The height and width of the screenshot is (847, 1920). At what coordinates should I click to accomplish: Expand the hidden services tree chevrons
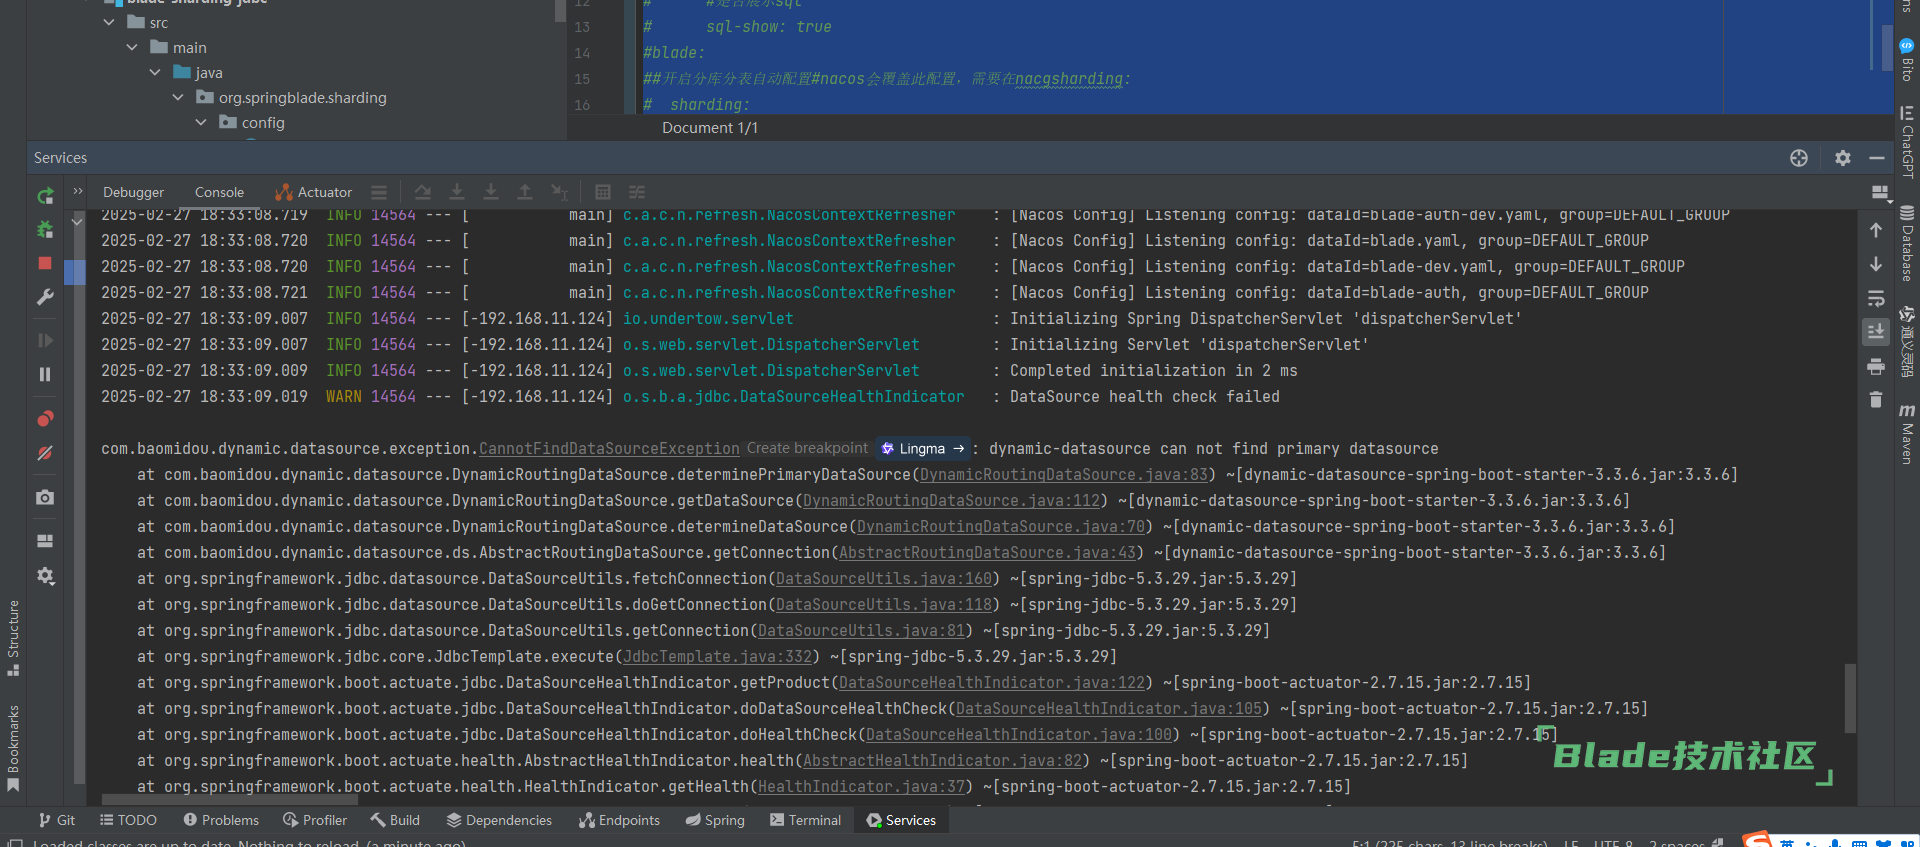point(78,191)
